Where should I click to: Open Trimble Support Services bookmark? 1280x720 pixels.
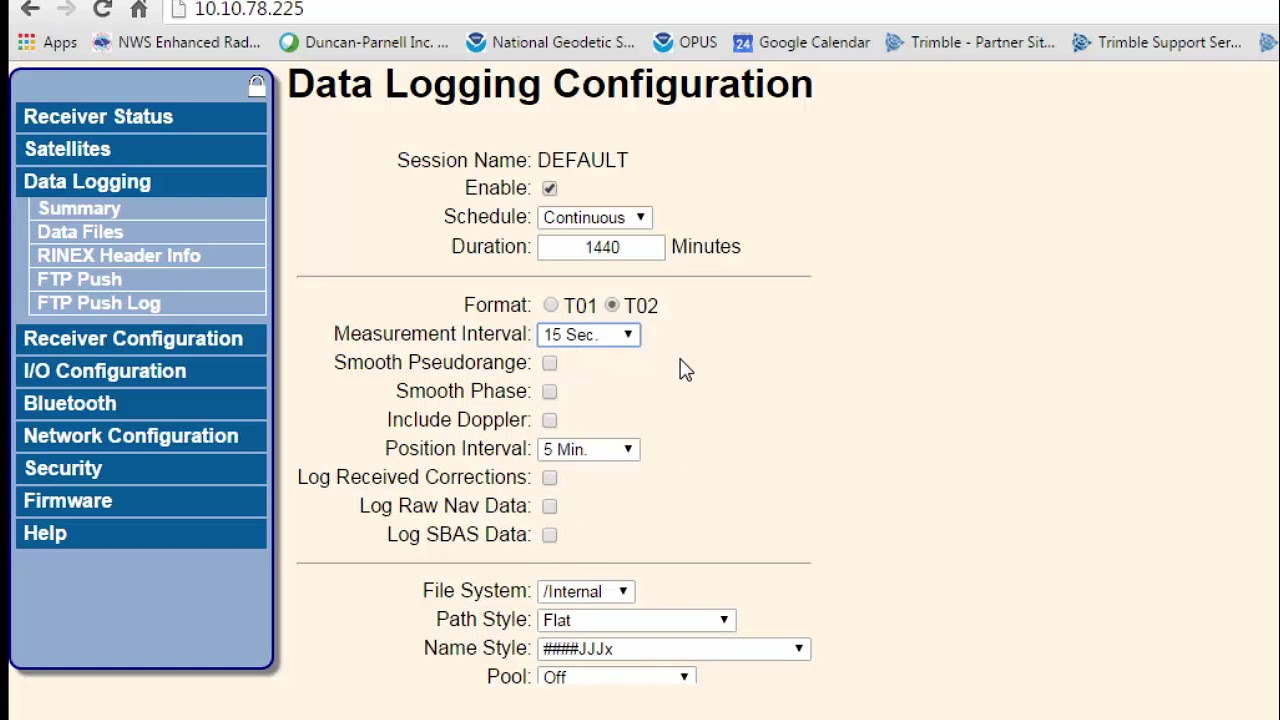pos(1156,42)
